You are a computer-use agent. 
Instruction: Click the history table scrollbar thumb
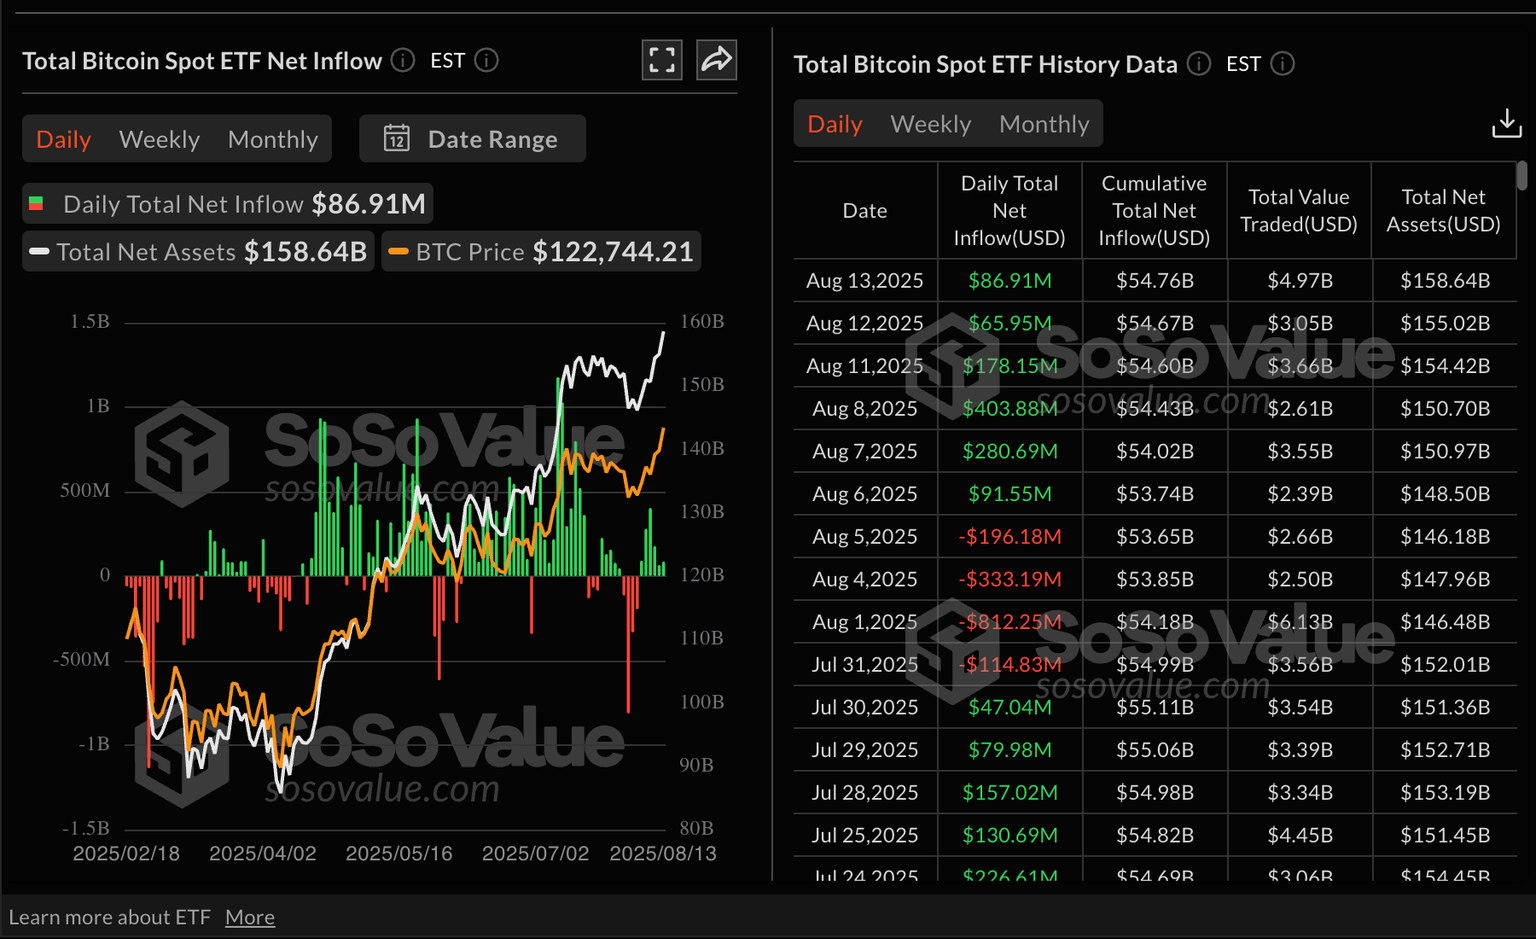(x=1521, y=176)
